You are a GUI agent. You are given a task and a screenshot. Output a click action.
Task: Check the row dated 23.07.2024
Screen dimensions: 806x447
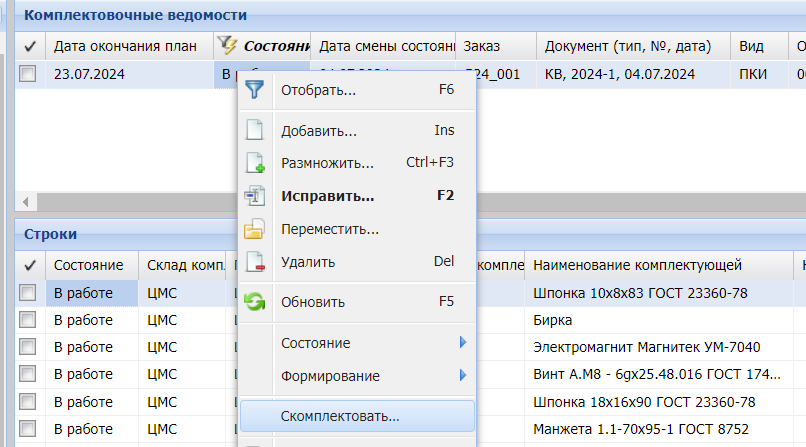pos(28,73)
